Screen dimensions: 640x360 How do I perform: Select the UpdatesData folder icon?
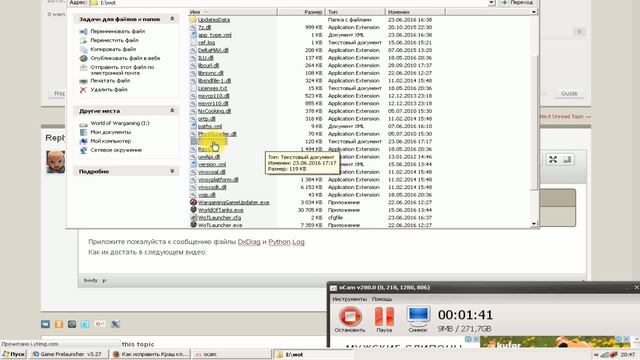click(193, 20)
